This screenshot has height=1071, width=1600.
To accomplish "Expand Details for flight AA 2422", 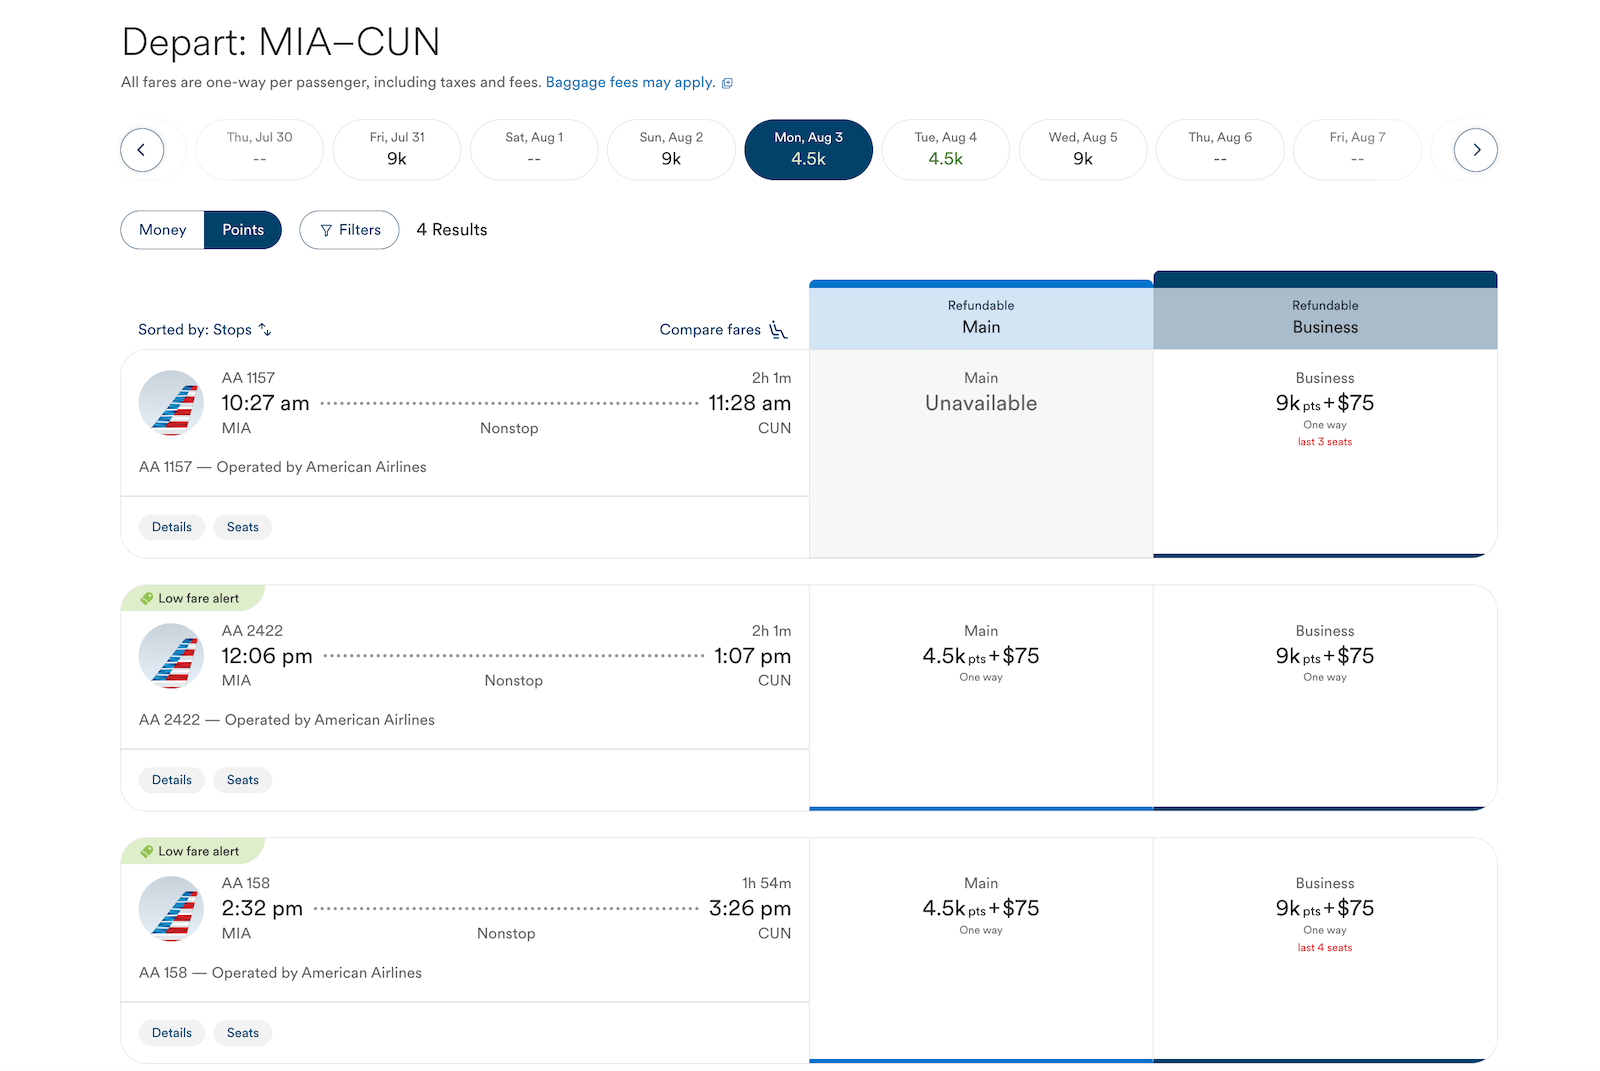I will tap(172, 780).
